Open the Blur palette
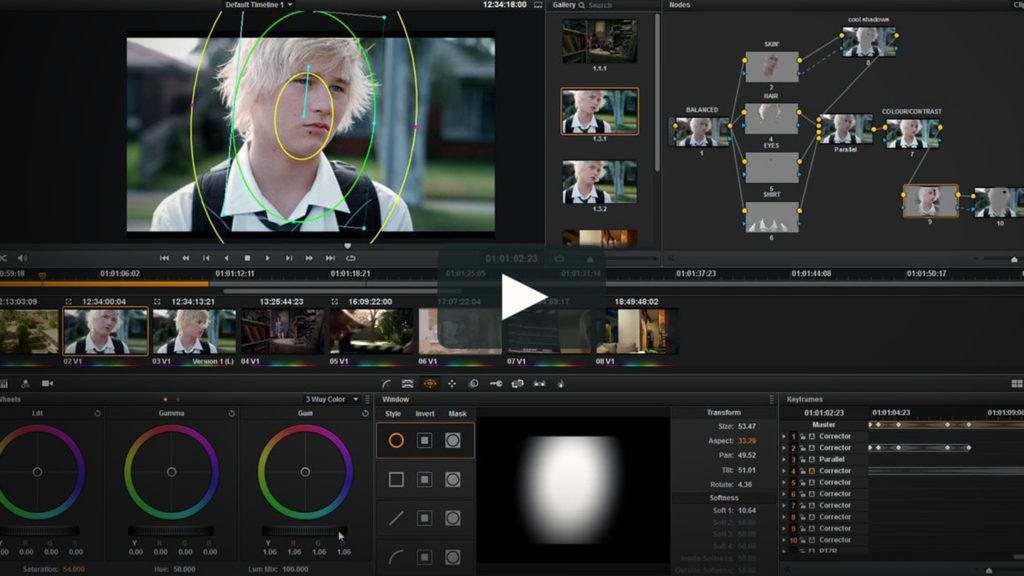 (474, 384)
